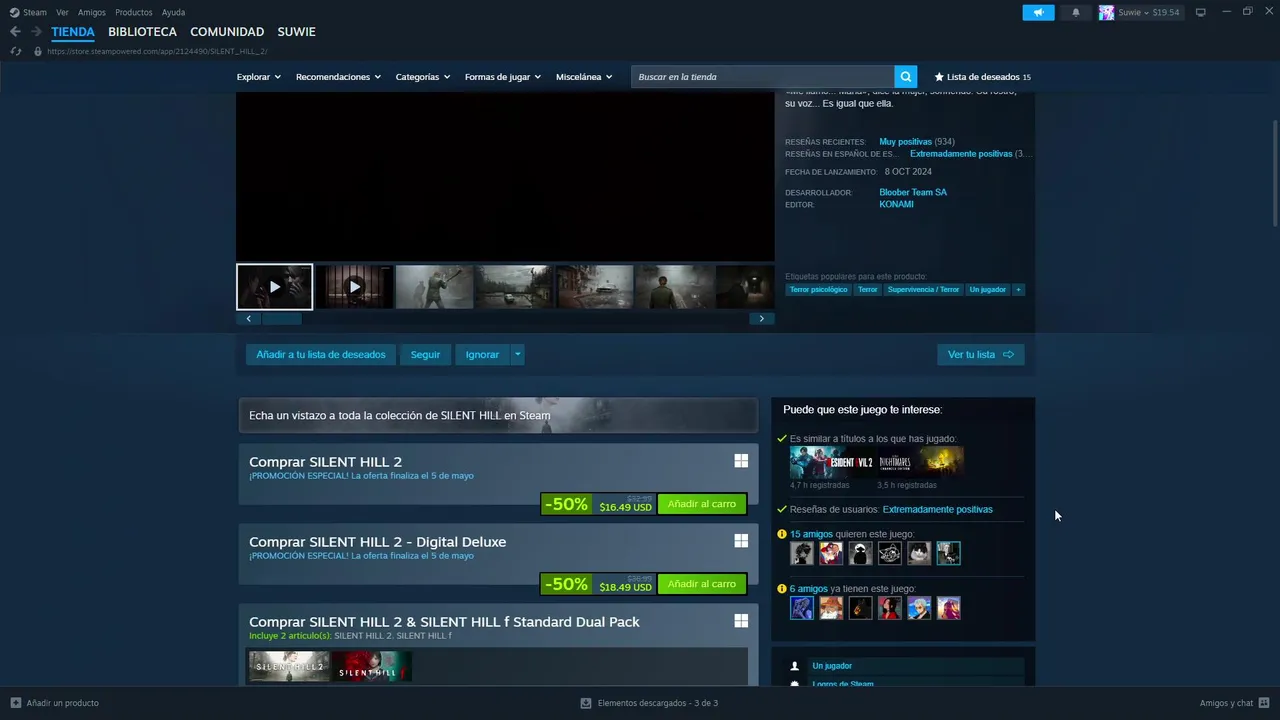Open the last friend avatar owning this game
The height and width of the screenshot is (720, 1280).
(x=948, y=608)
